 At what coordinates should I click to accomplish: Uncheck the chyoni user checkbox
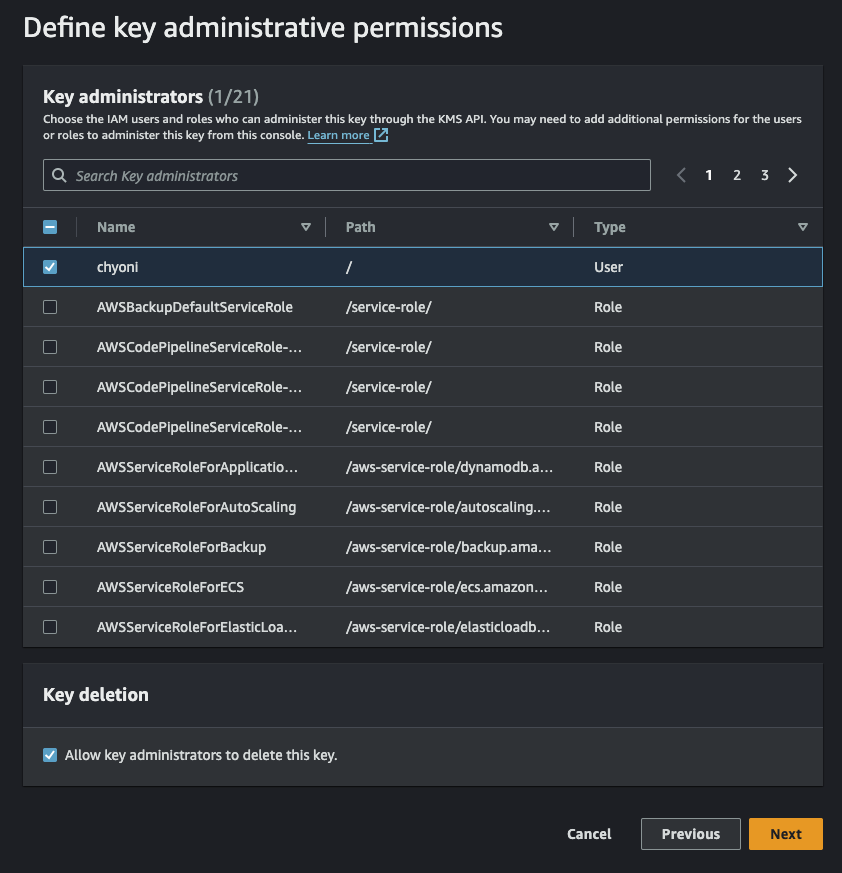[50, 267]
